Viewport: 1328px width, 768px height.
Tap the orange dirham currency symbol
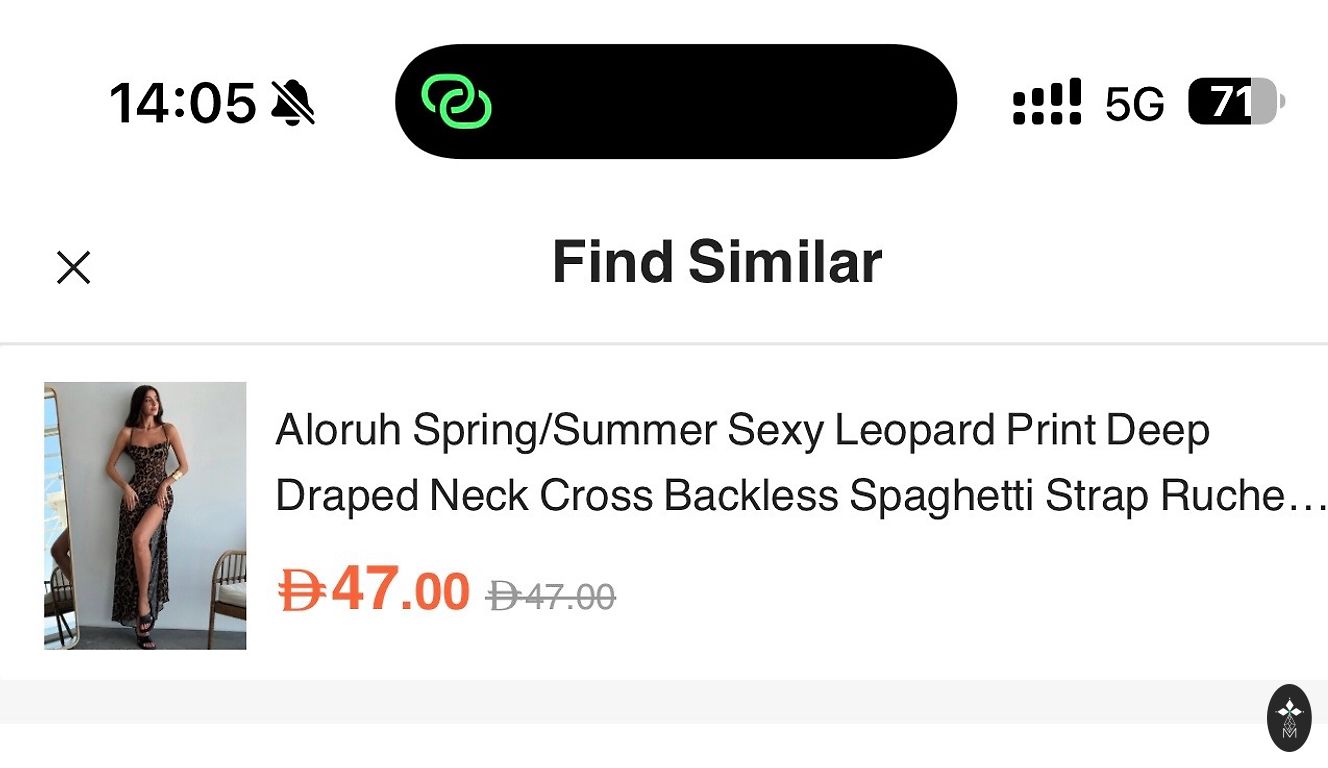pyautogui.click(x=301, y=590)
